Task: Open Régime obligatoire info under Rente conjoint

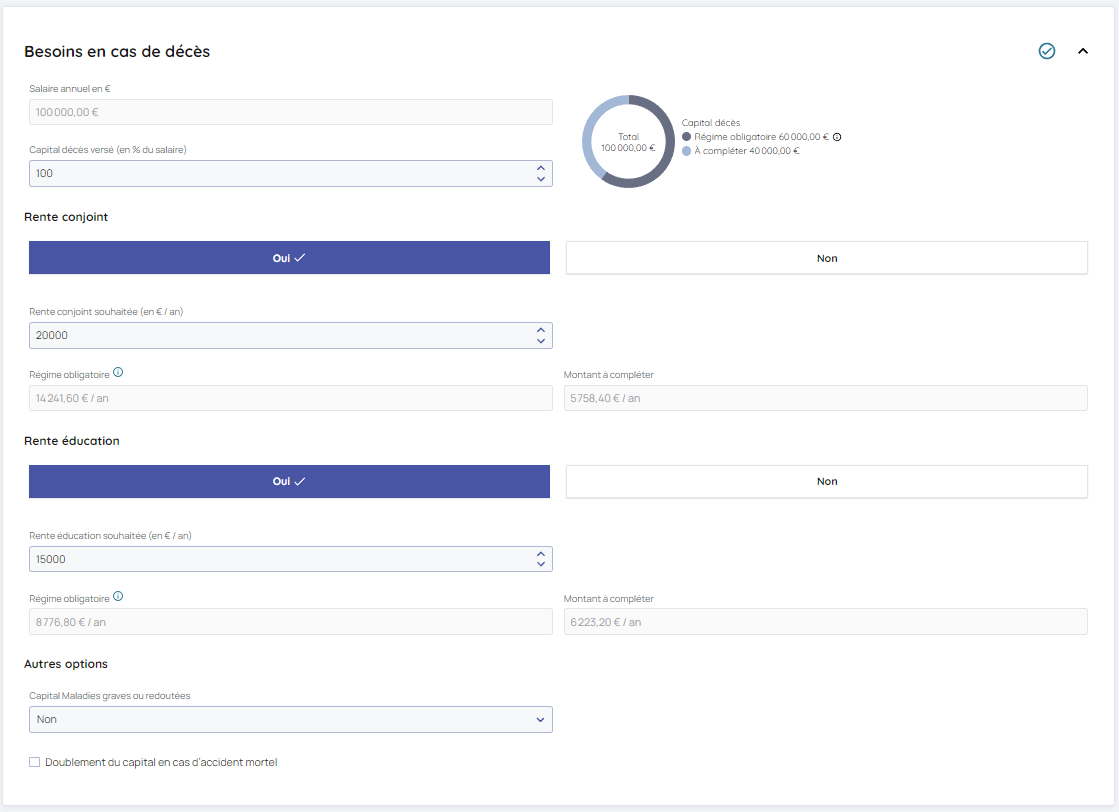Action: click(x=118, y=373)
